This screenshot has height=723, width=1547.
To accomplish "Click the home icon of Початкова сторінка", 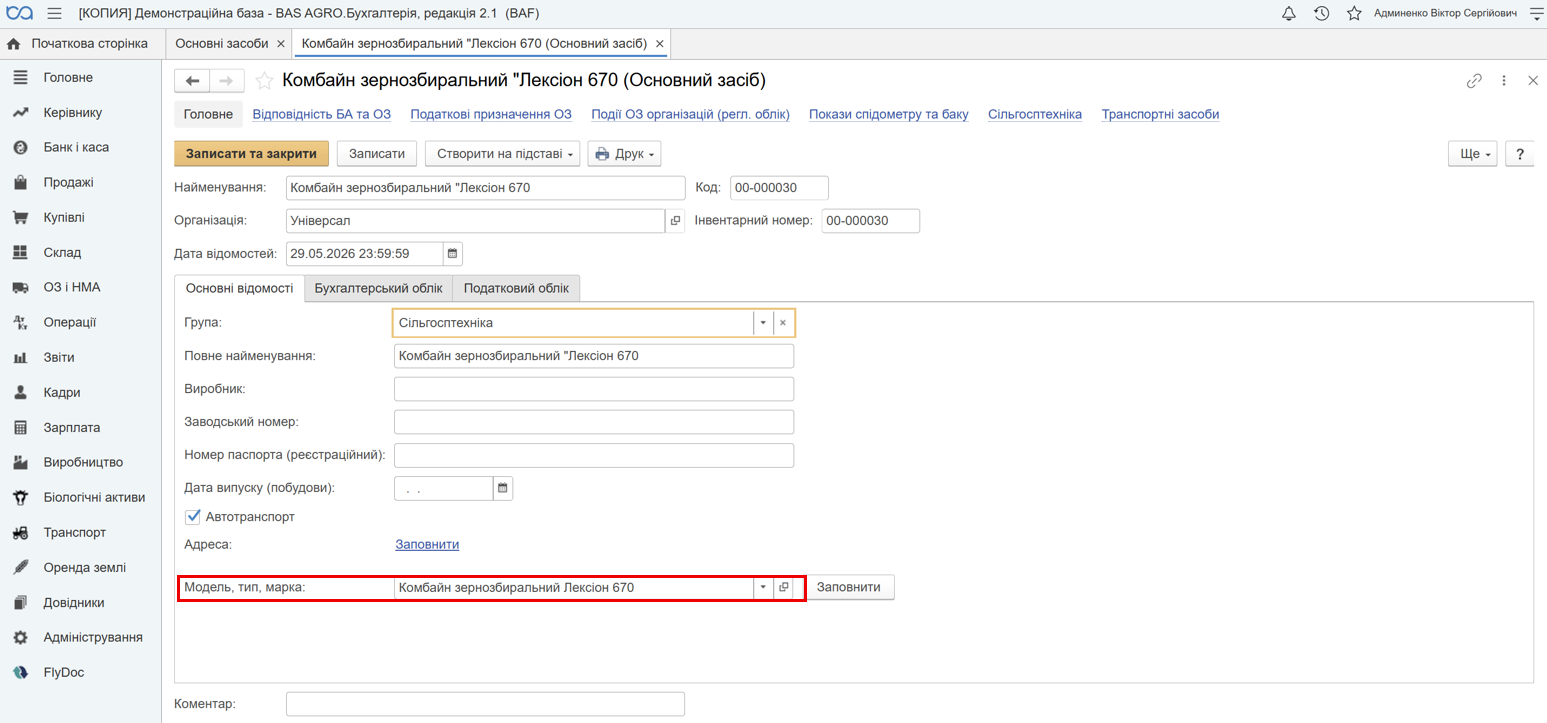I will click(x=14, y=44).
